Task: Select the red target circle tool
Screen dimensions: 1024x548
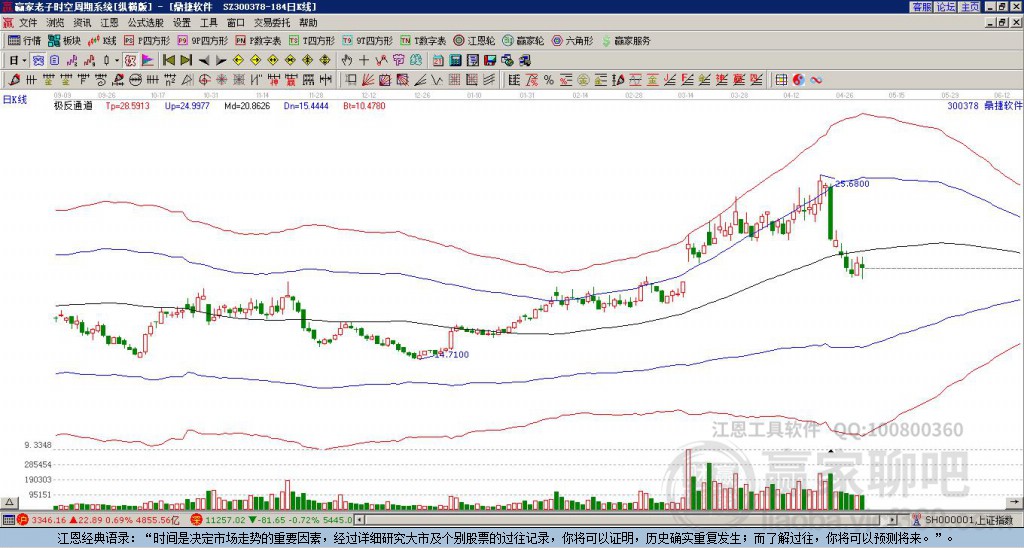Action: click(x=204, y=80)
